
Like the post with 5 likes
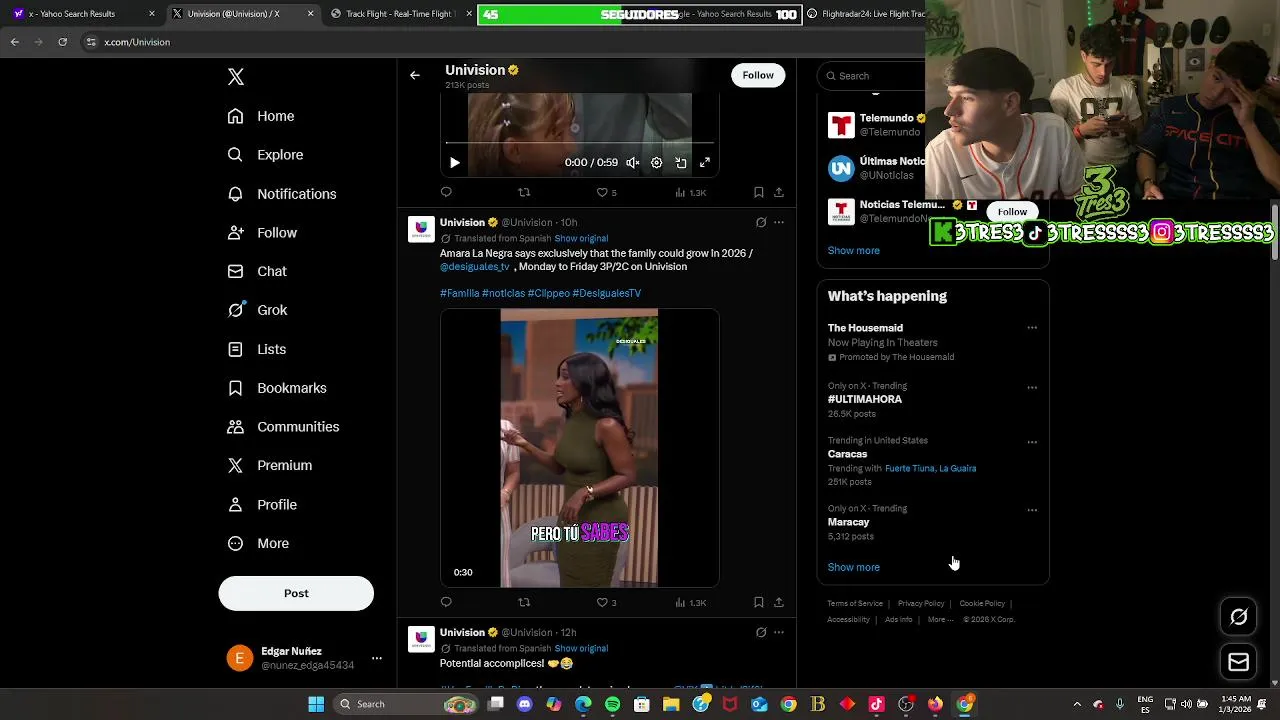coord(606,192)
